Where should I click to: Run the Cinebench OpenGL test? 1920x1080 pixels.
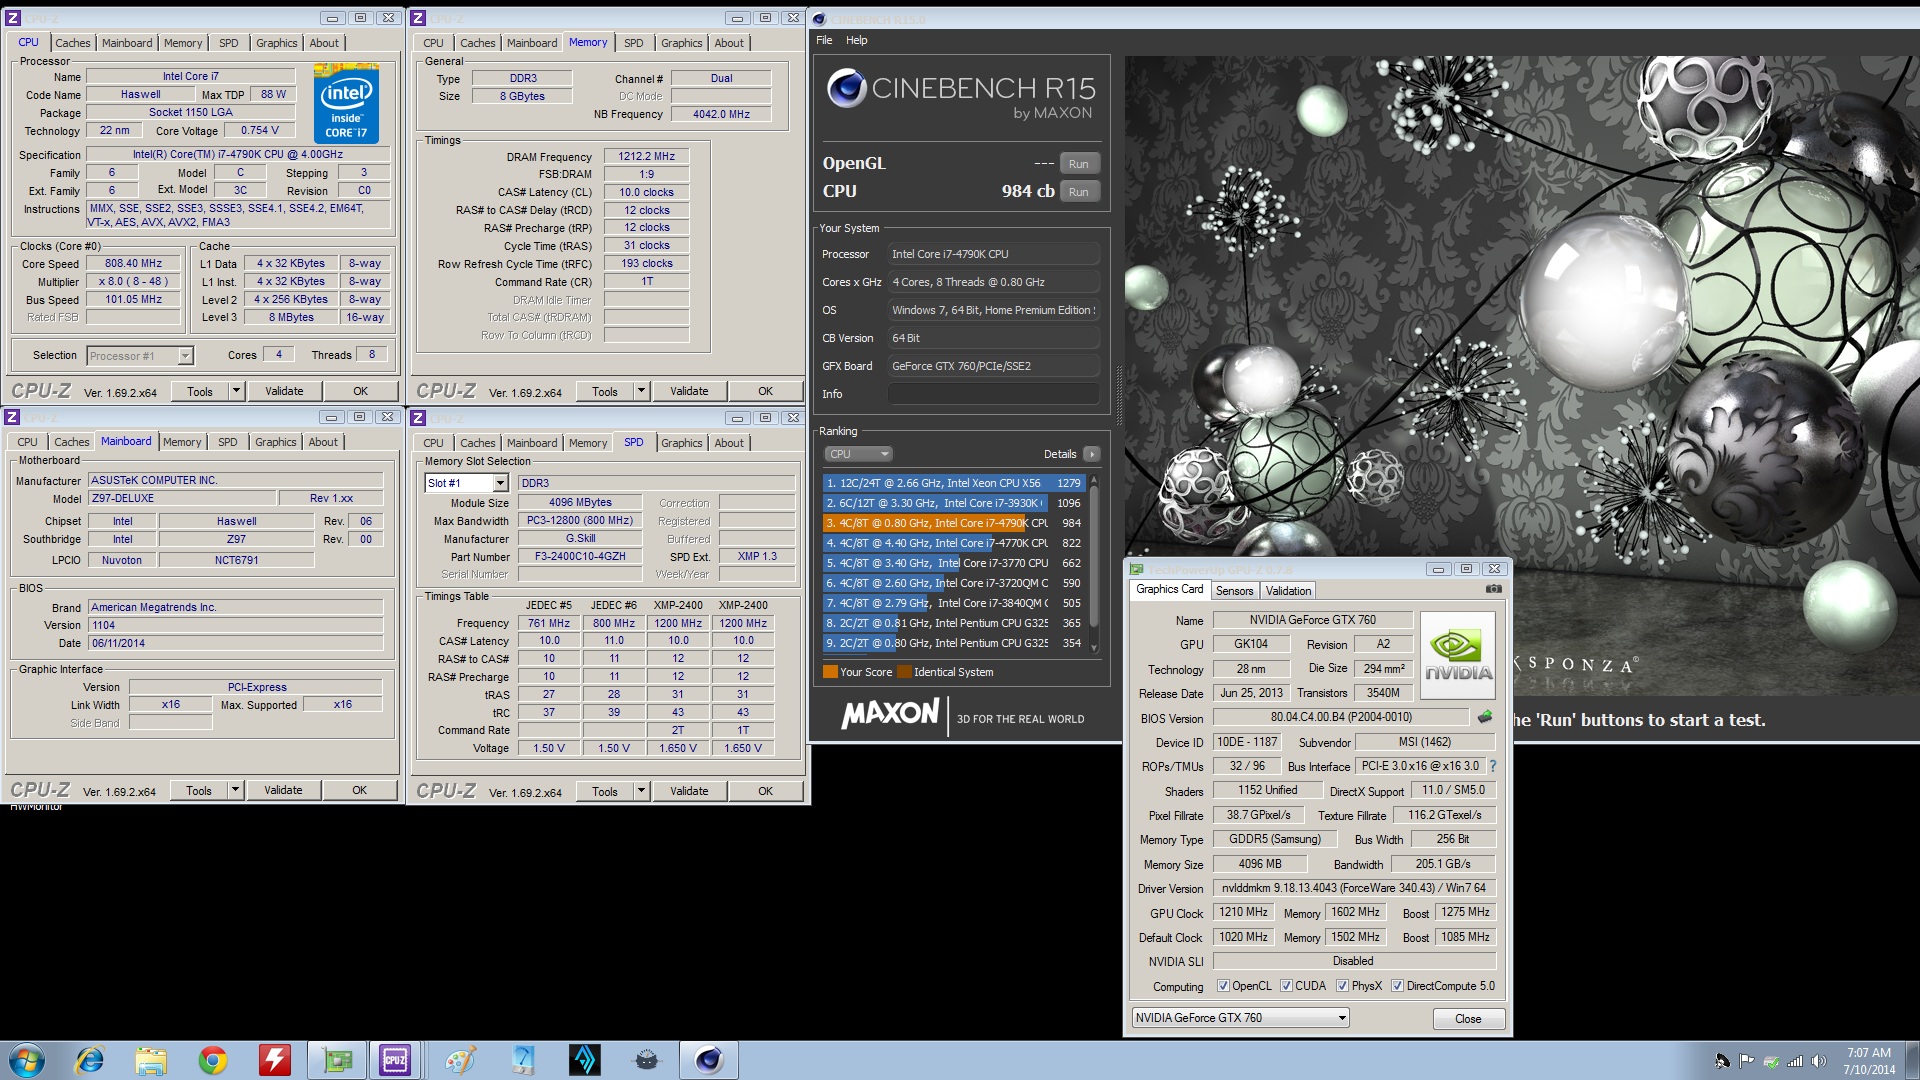point(1078,164)
